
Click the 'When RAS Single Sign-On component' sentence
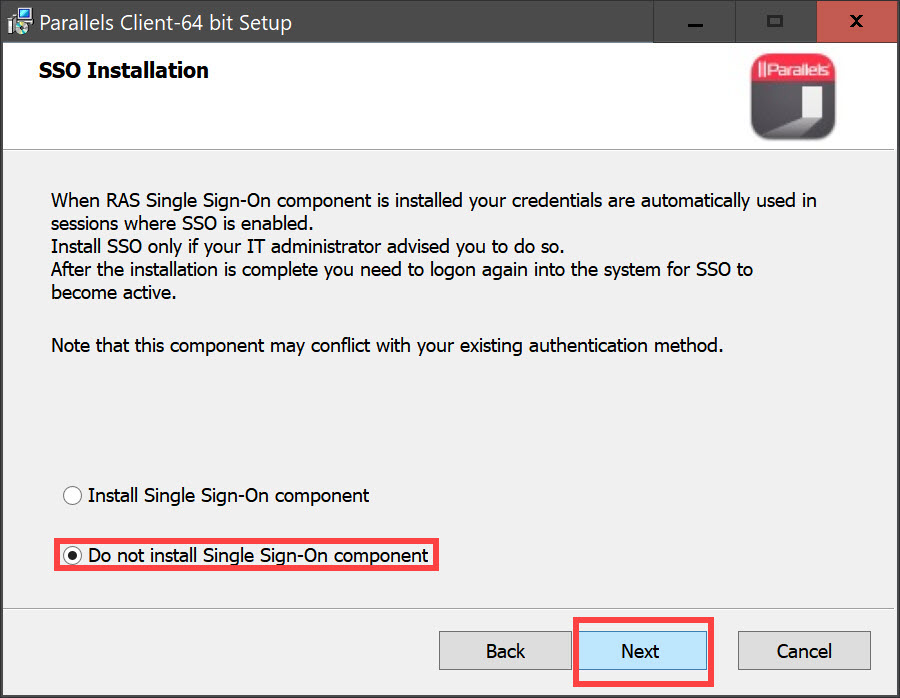tap(433, 201)
